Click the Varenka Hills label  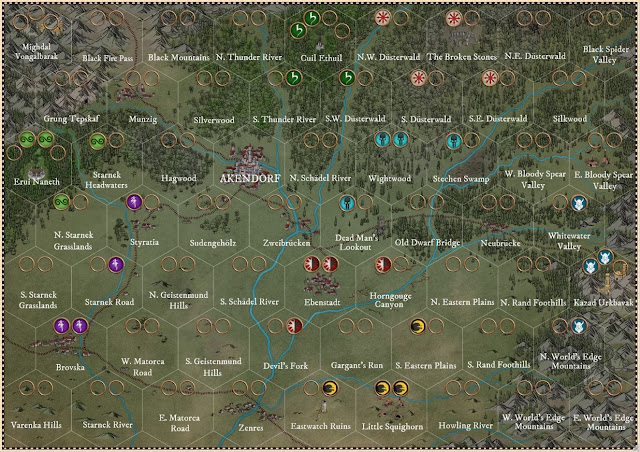tap(36, 425)
